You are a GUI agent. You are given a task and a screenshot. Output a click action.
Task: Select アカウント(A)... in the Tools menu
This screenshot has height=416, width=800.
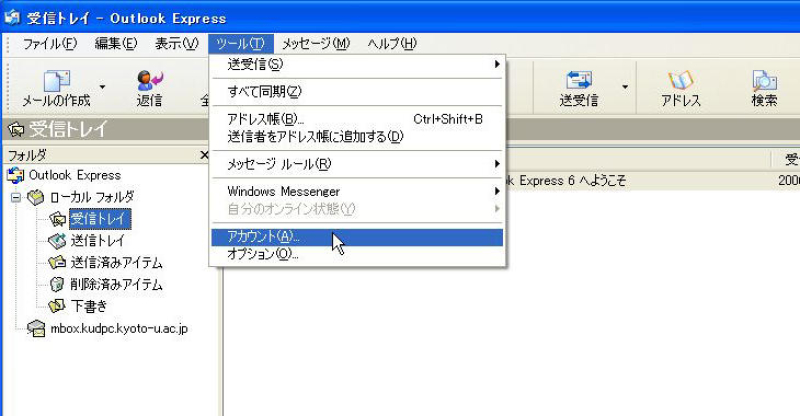coord(357,237)
